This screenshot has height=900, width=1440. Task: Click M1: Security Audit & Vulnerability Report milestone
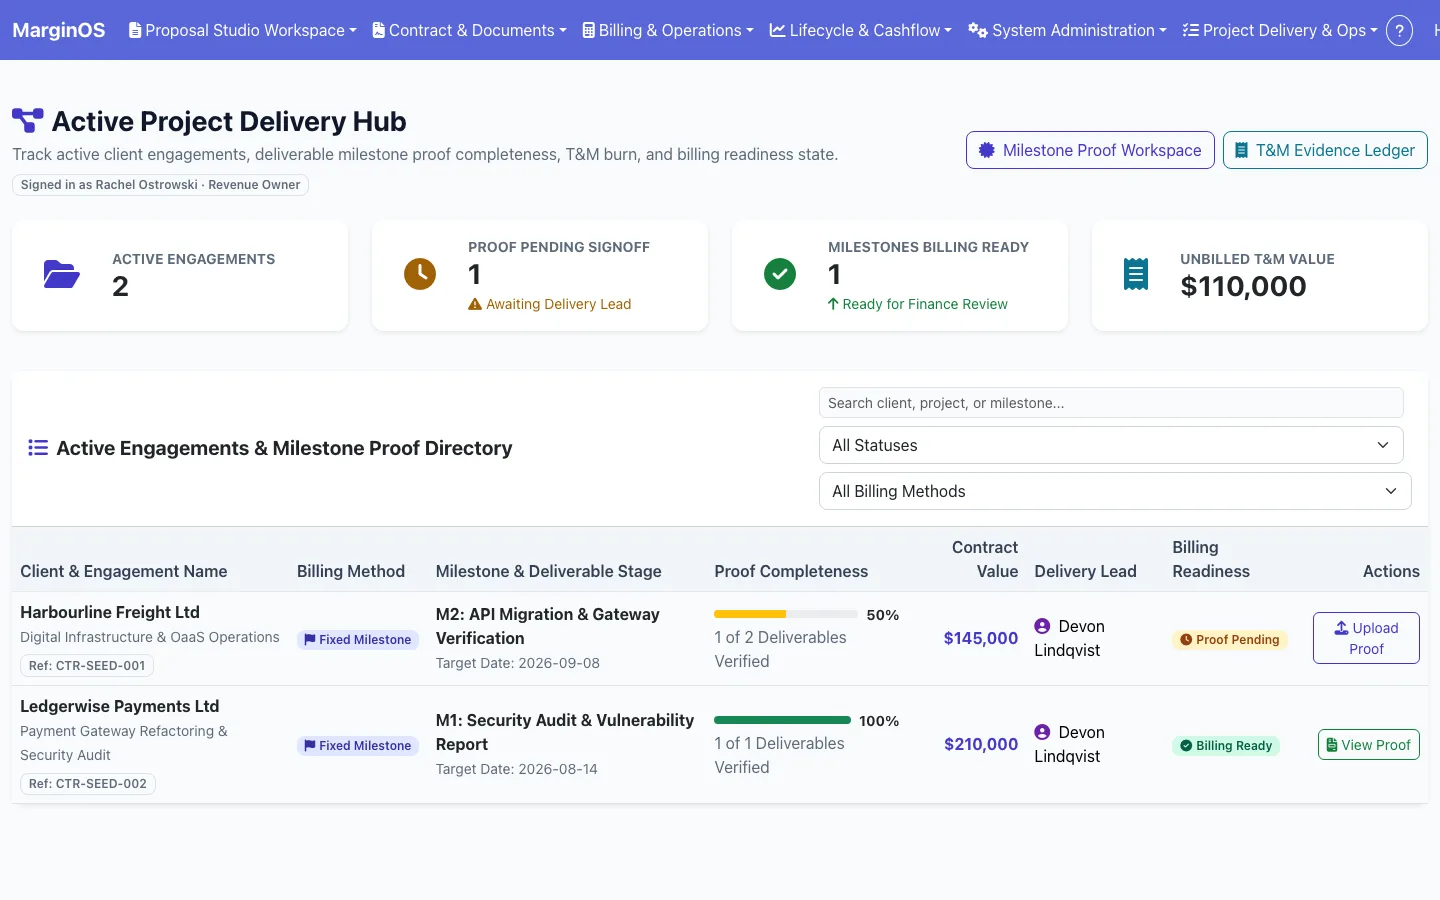pyautogui.click(x=565, y=732)
